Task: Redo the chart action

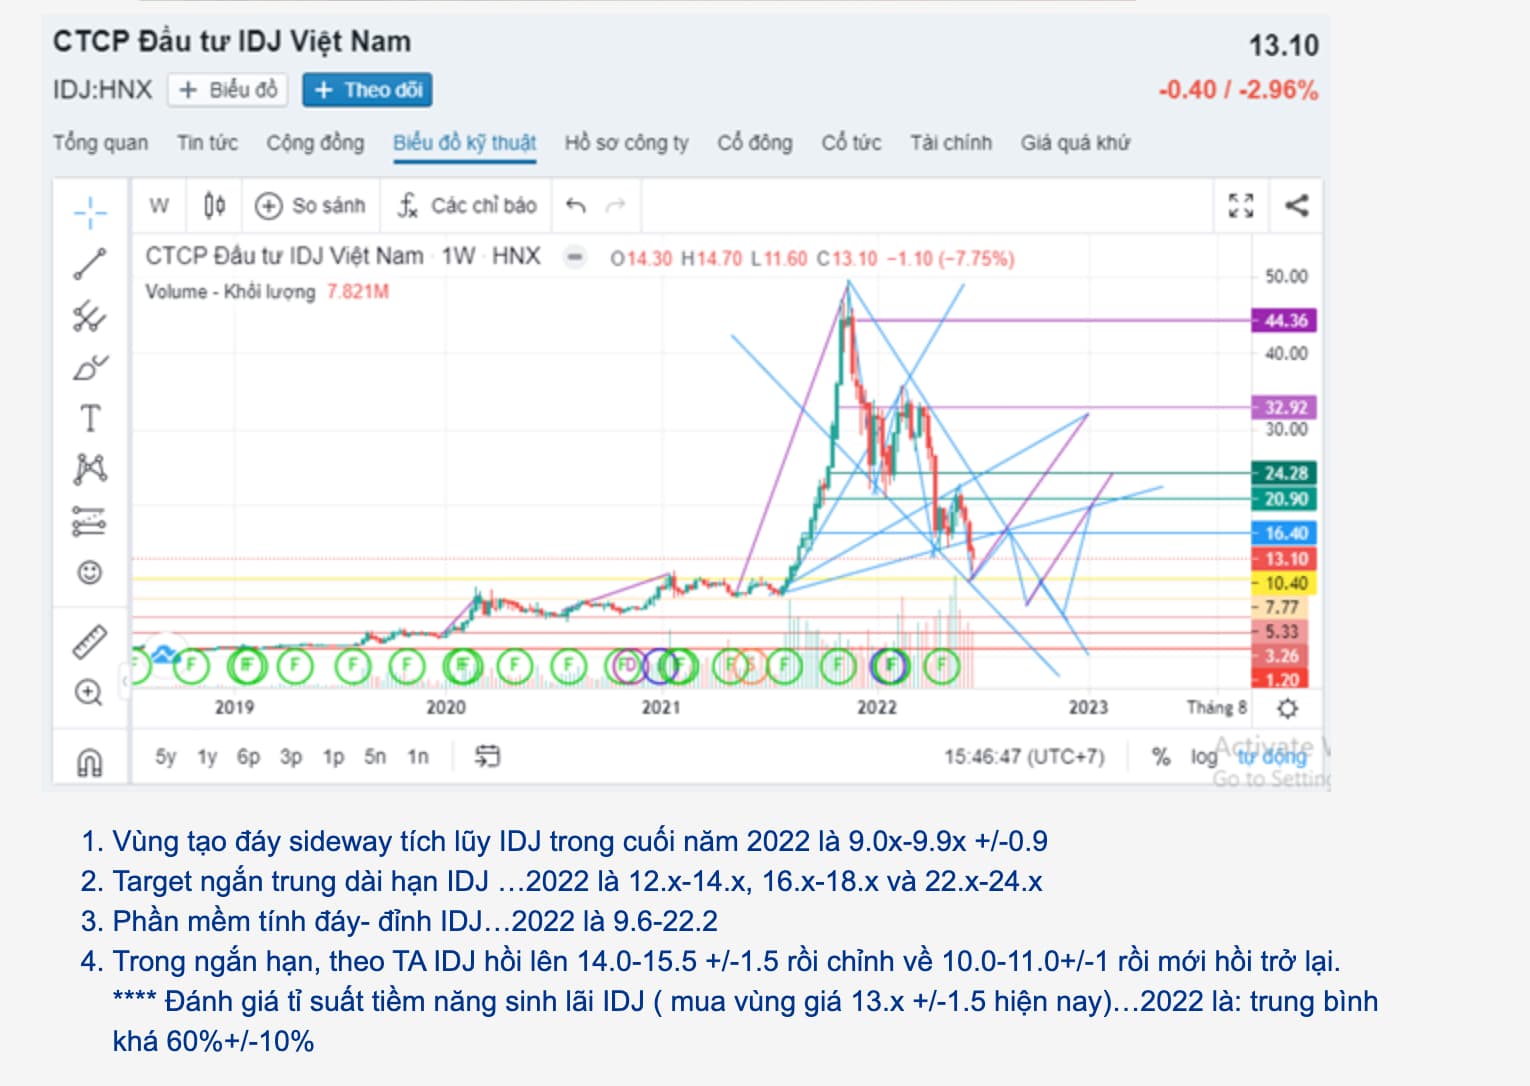Action: point(616,206)
